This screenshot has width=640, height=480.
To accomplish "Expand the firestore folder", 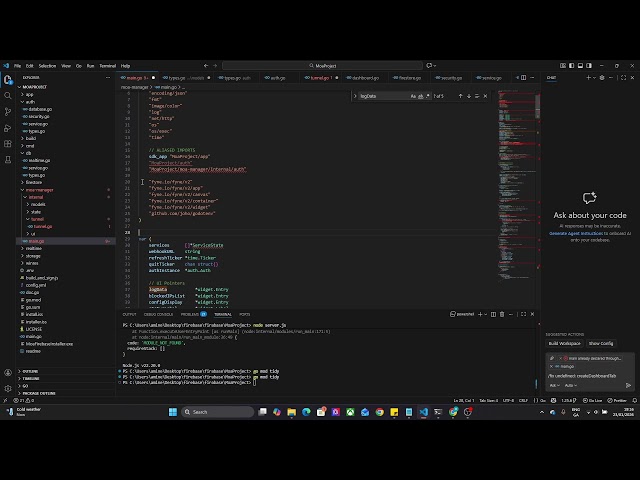I will pos(33,182).
